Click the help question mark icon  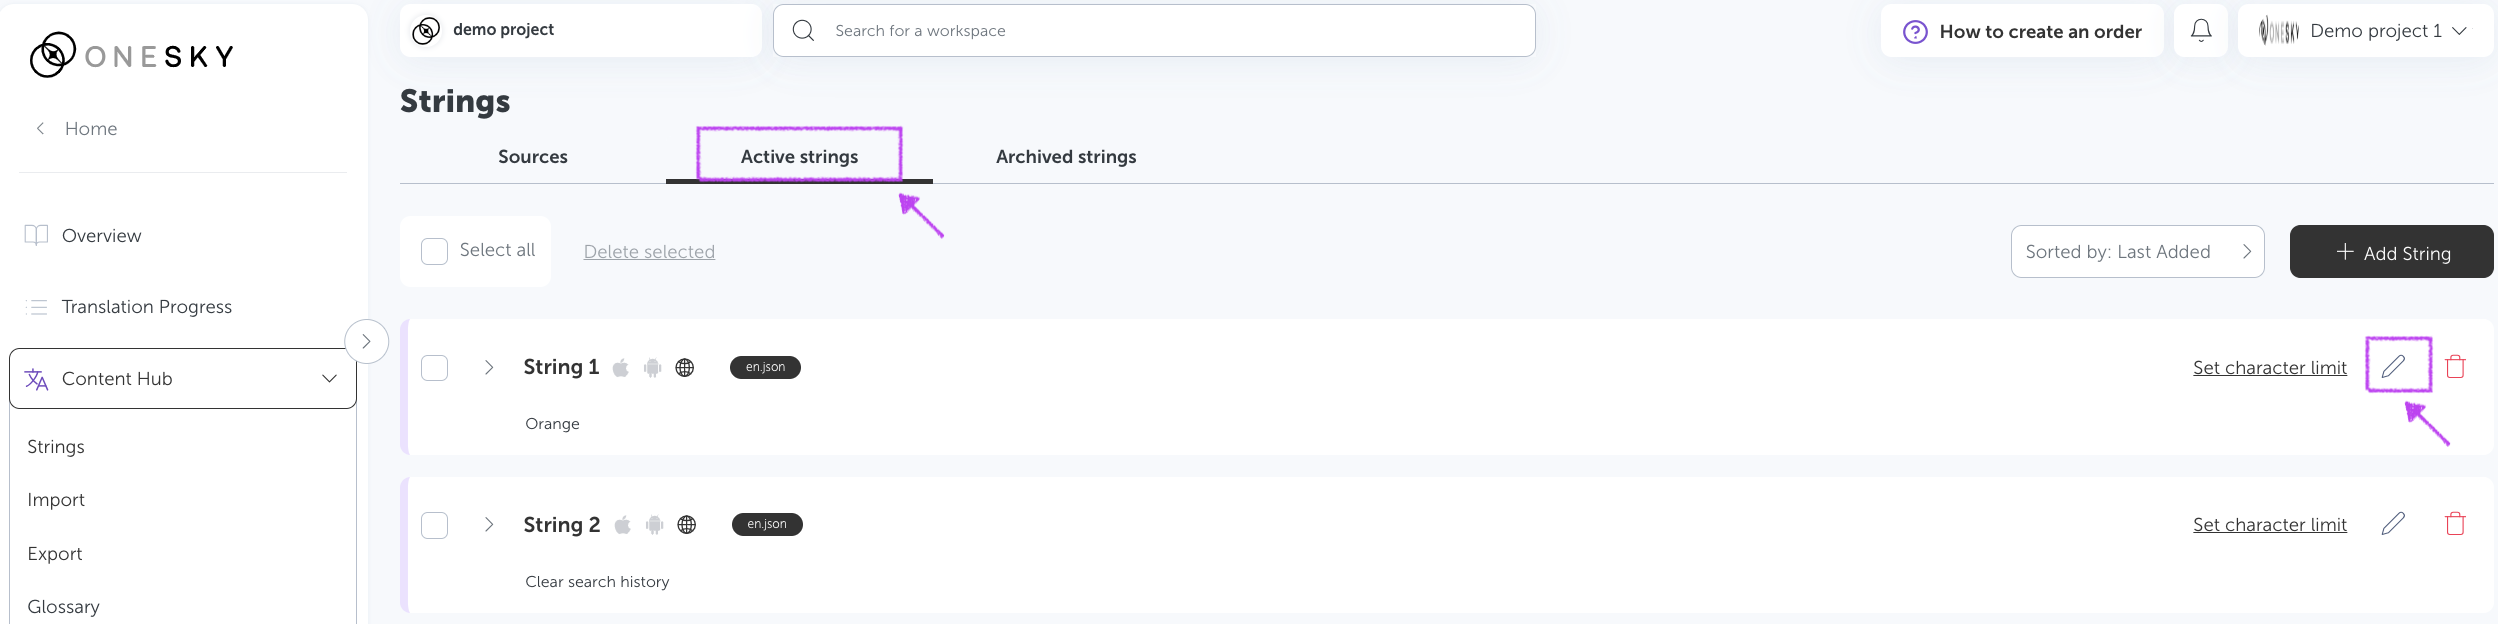[x=1914, y=32]
